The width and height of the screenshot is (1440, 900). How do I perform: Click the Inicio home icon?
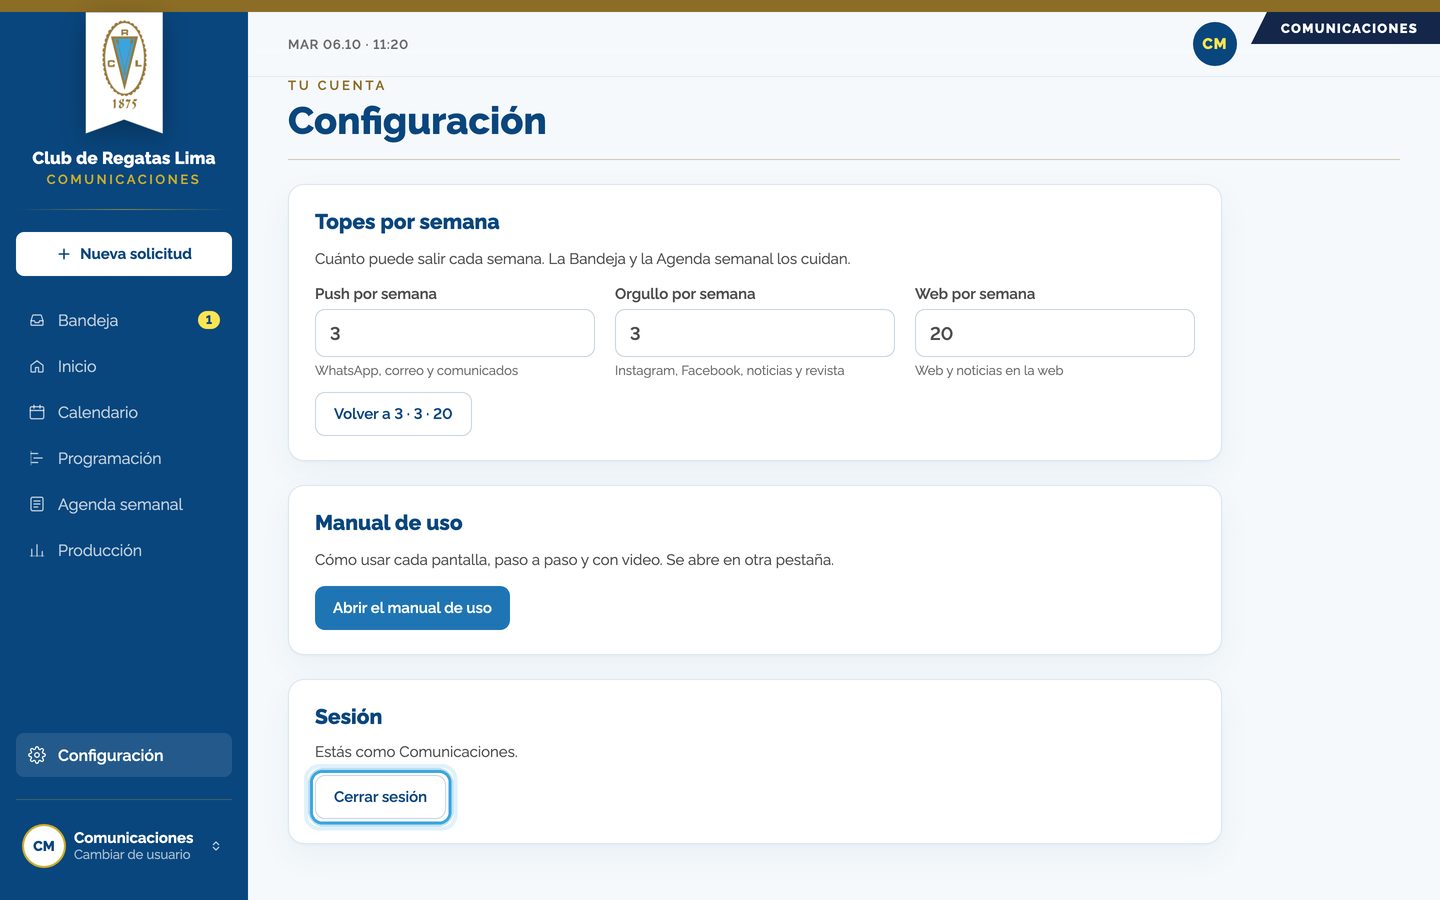(37, 366)
